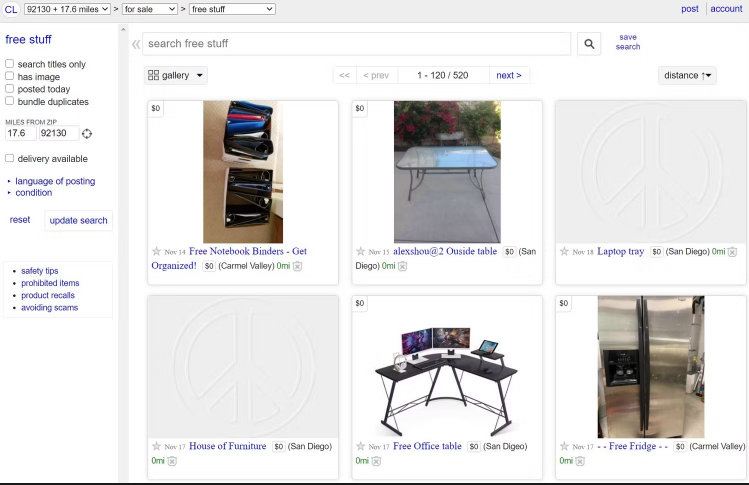The width and height of the screenshot is (749, 485).
Task: Open the post link in header
Action: click(x=690, y=9)
